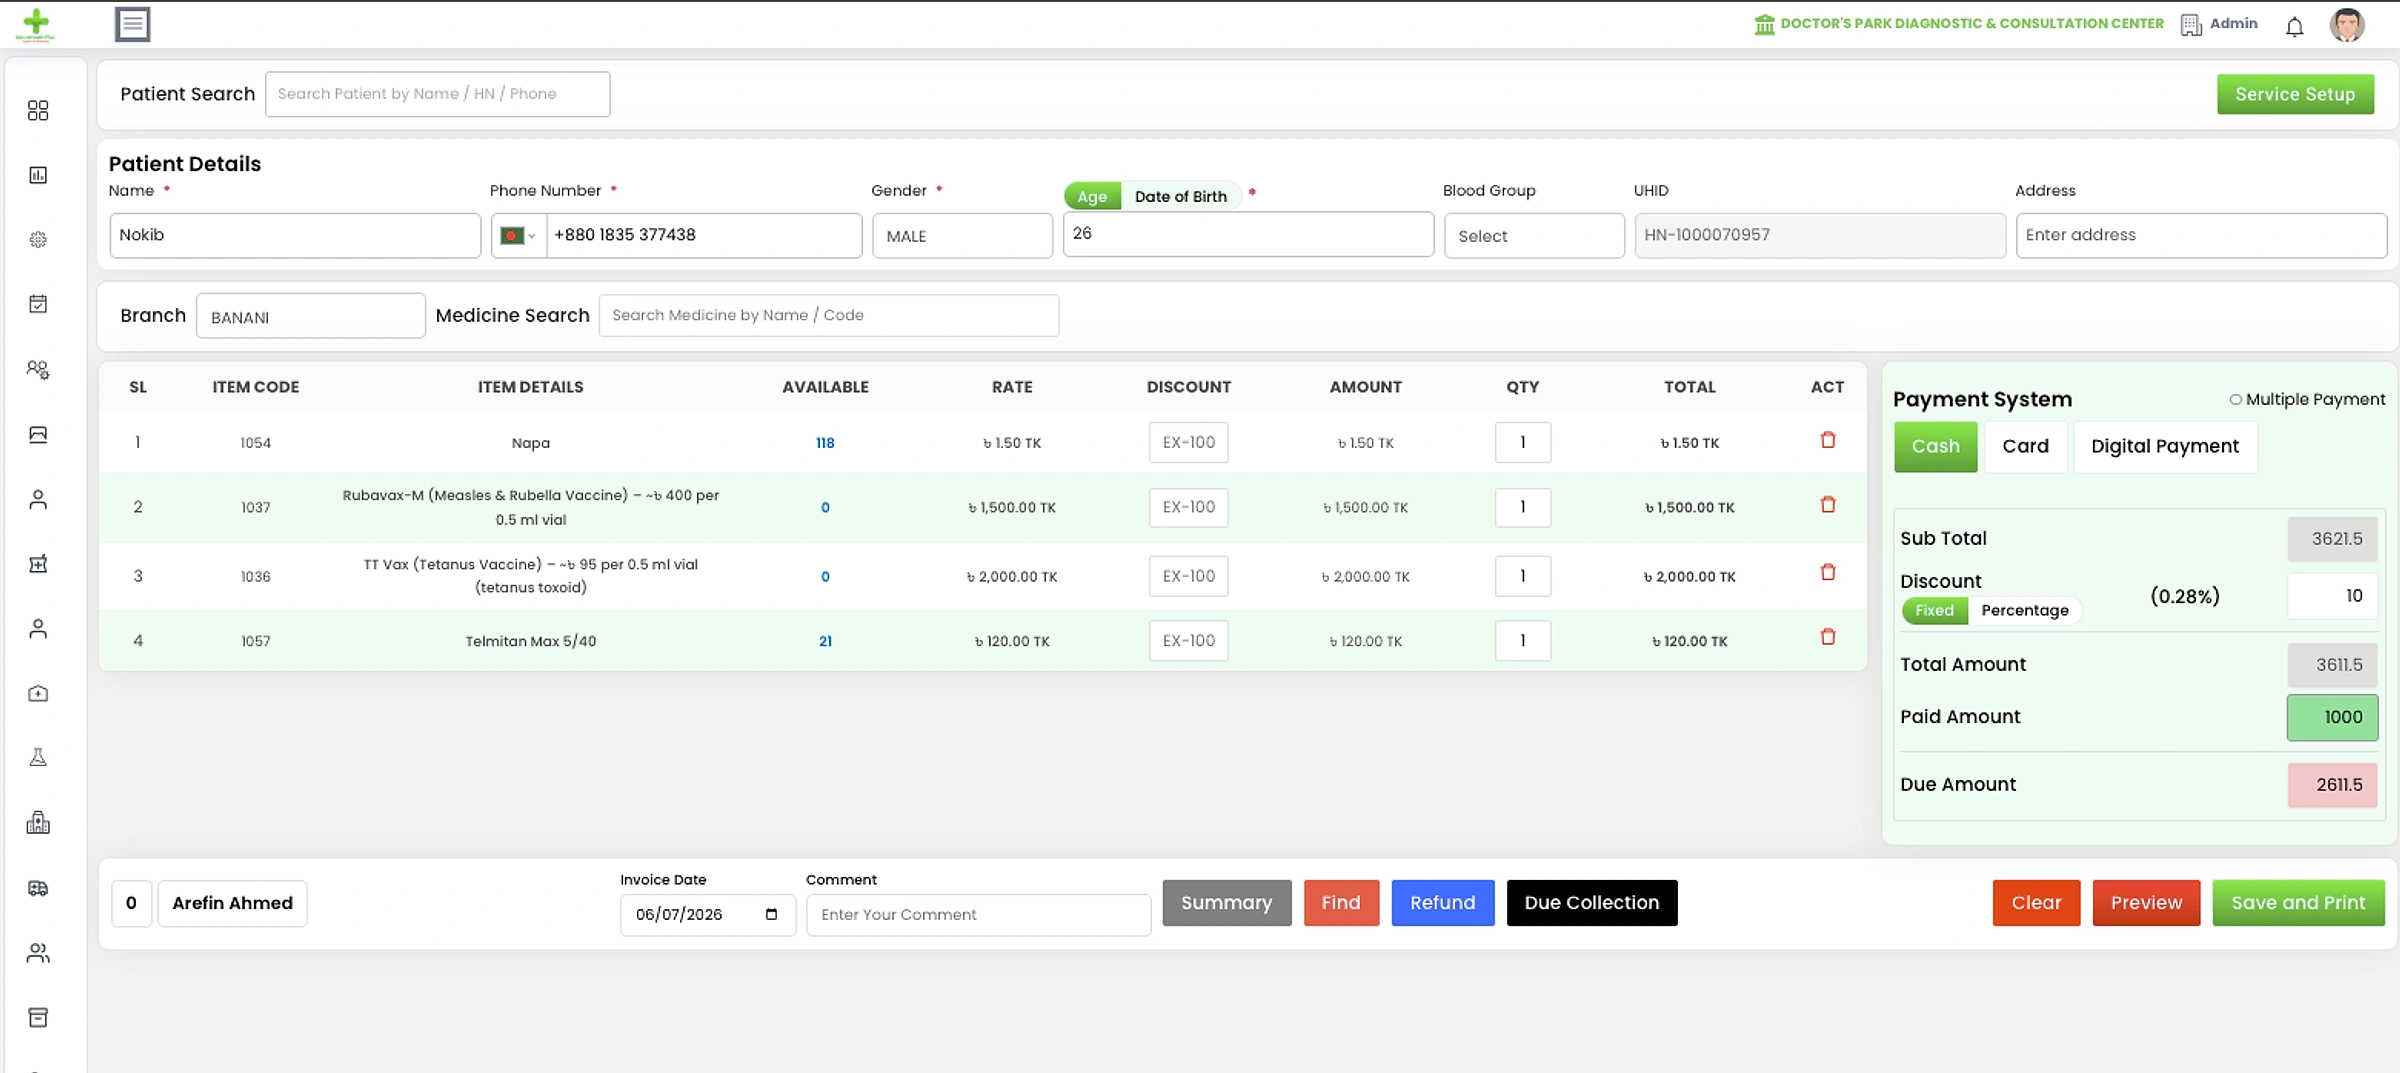Screen dimensions: 2400x1073
Task: Open the Branch BANANI dropdown
Action: coord(310,316)
